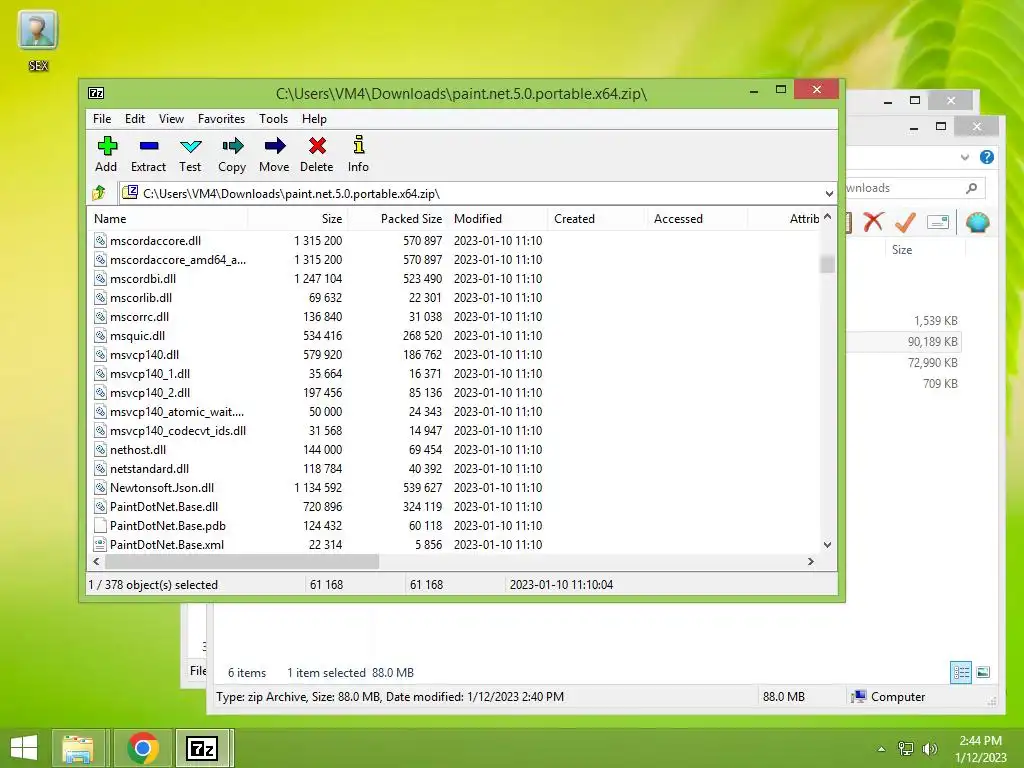Open the File menu
This screenshot has width=1024, height=768.
click(102, 119)
